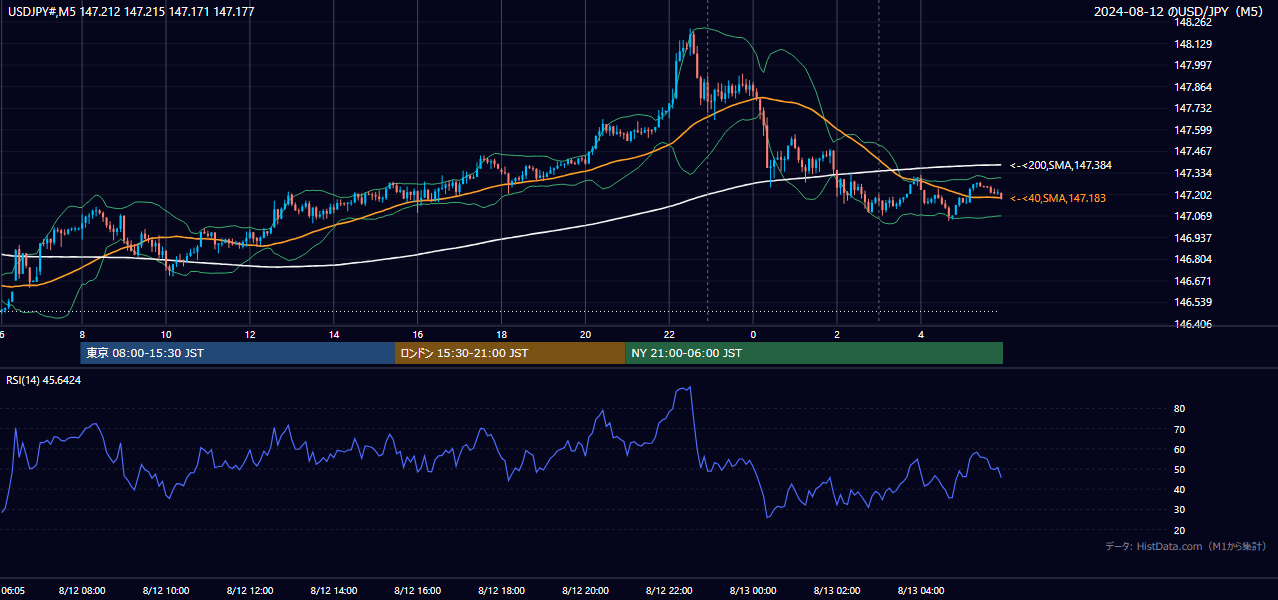The width and height of the screenshot is (1278, 600).
Task: Click the 8/12 22:00 date label
Action: pyautogui.click(x=670, y=590)
